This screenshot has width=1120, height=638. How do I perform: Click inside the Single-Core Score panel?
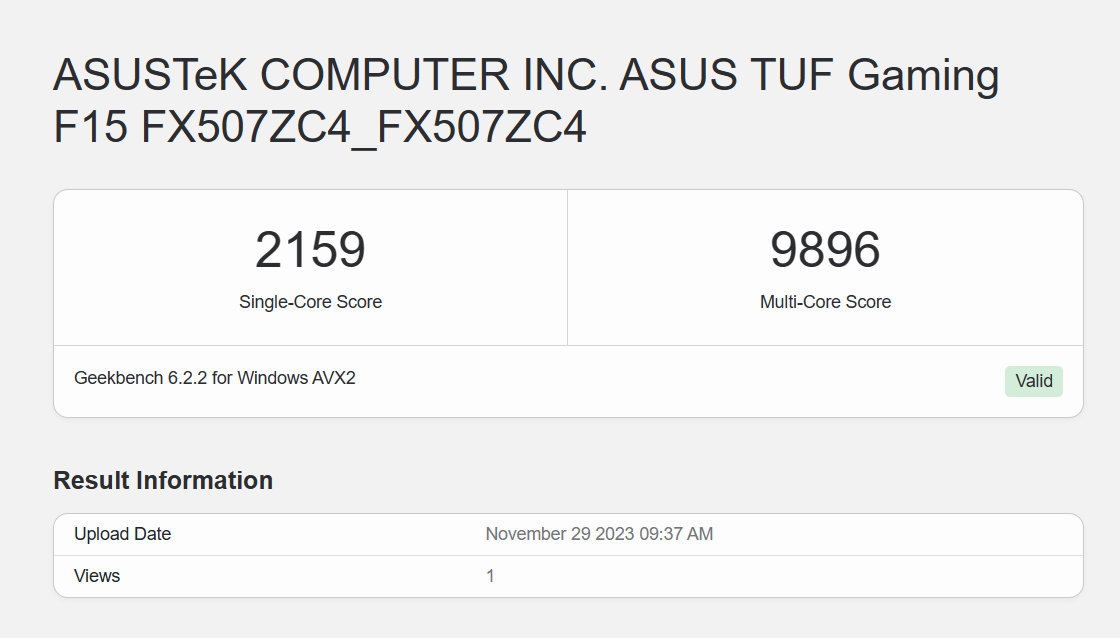311,265
